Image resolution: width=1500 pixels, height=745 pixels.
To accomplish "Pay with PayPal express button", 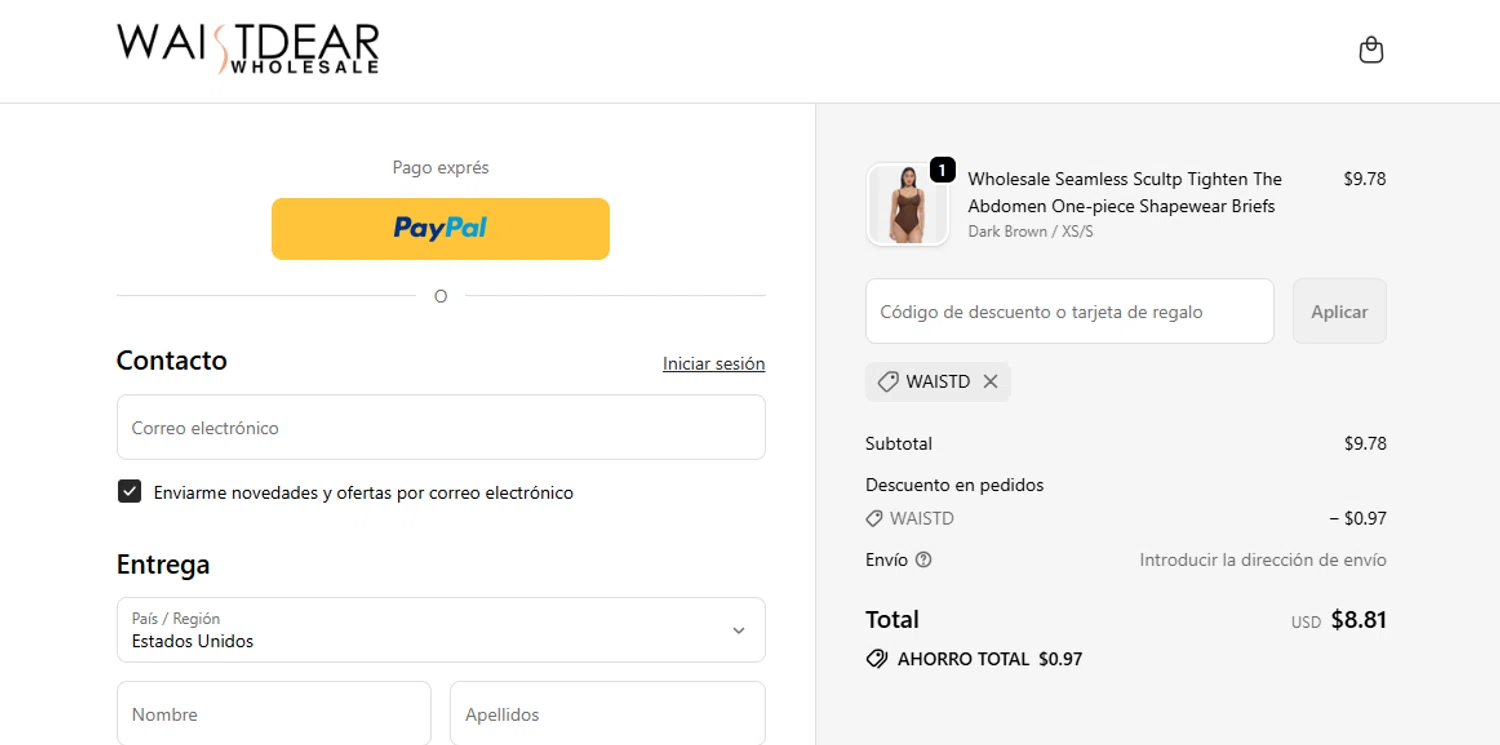I will [x=440, y=229].
